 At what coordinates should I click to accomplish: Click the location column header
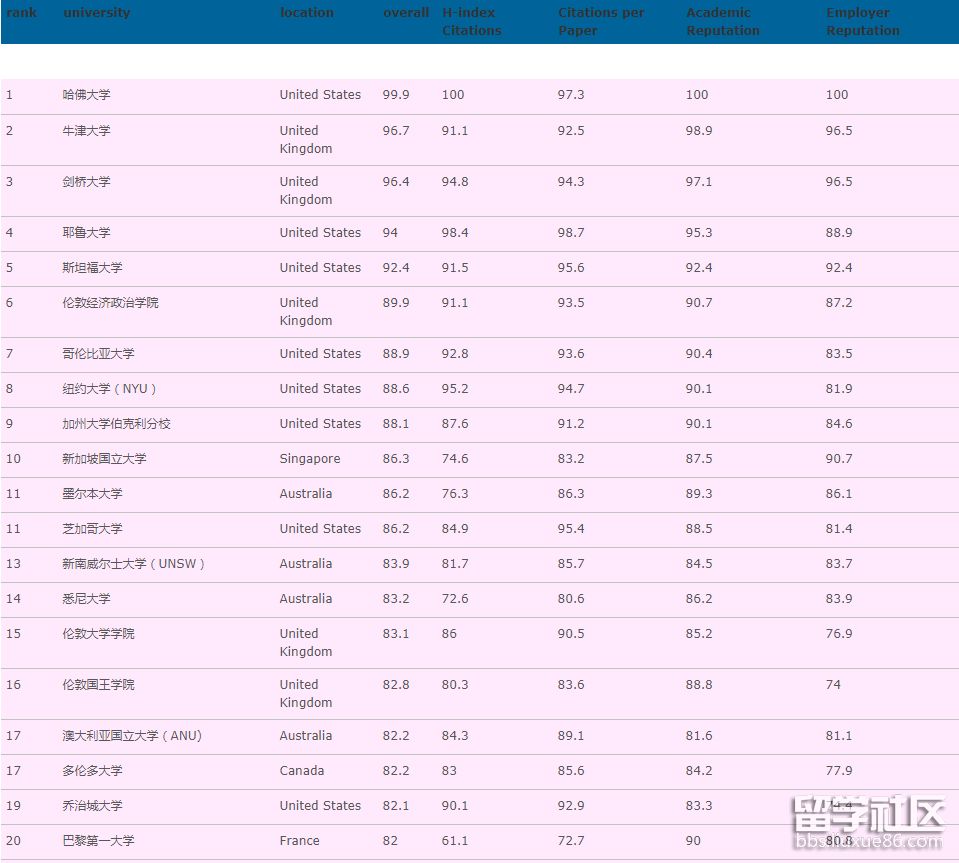(306, 13)
